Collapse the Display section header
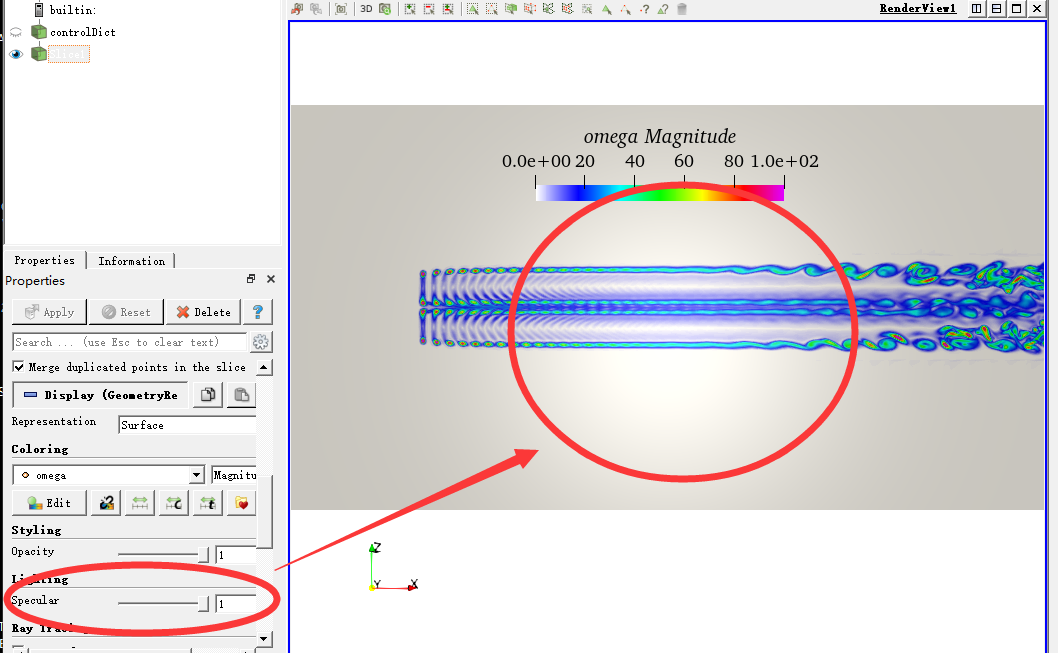The image size is (1058, 653). (x=100, y=395)
